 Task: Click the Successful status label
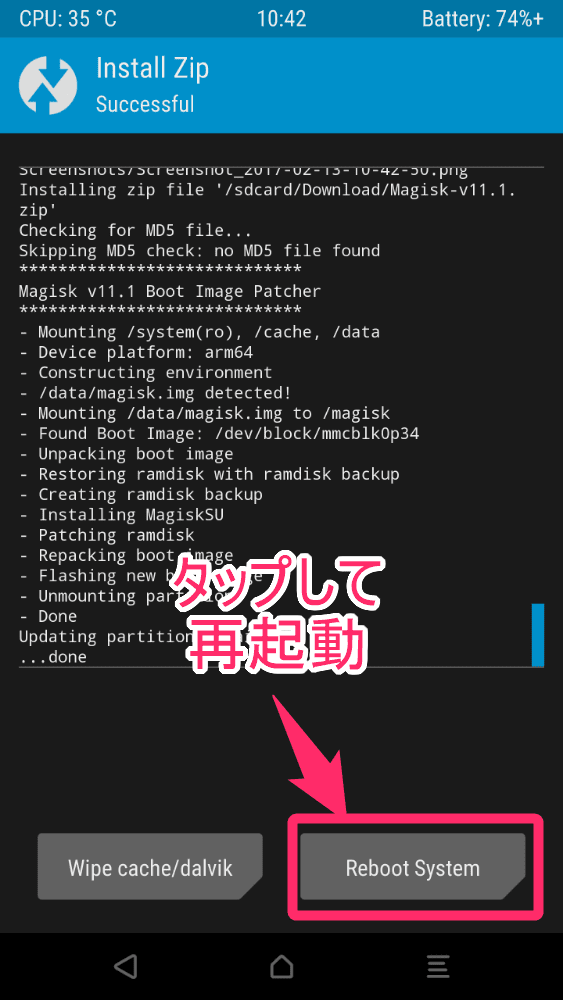[145, 103]
